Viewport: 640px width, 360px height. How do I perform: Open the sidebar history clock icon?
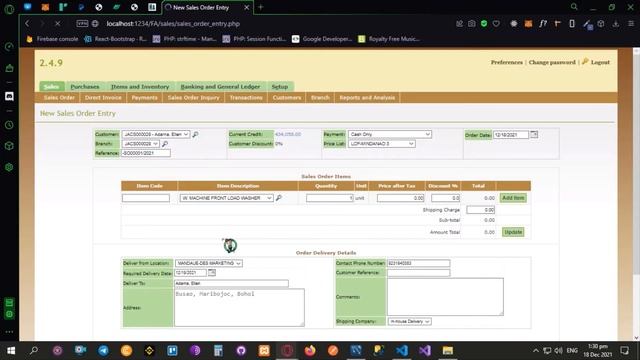[x=9, y=125]
